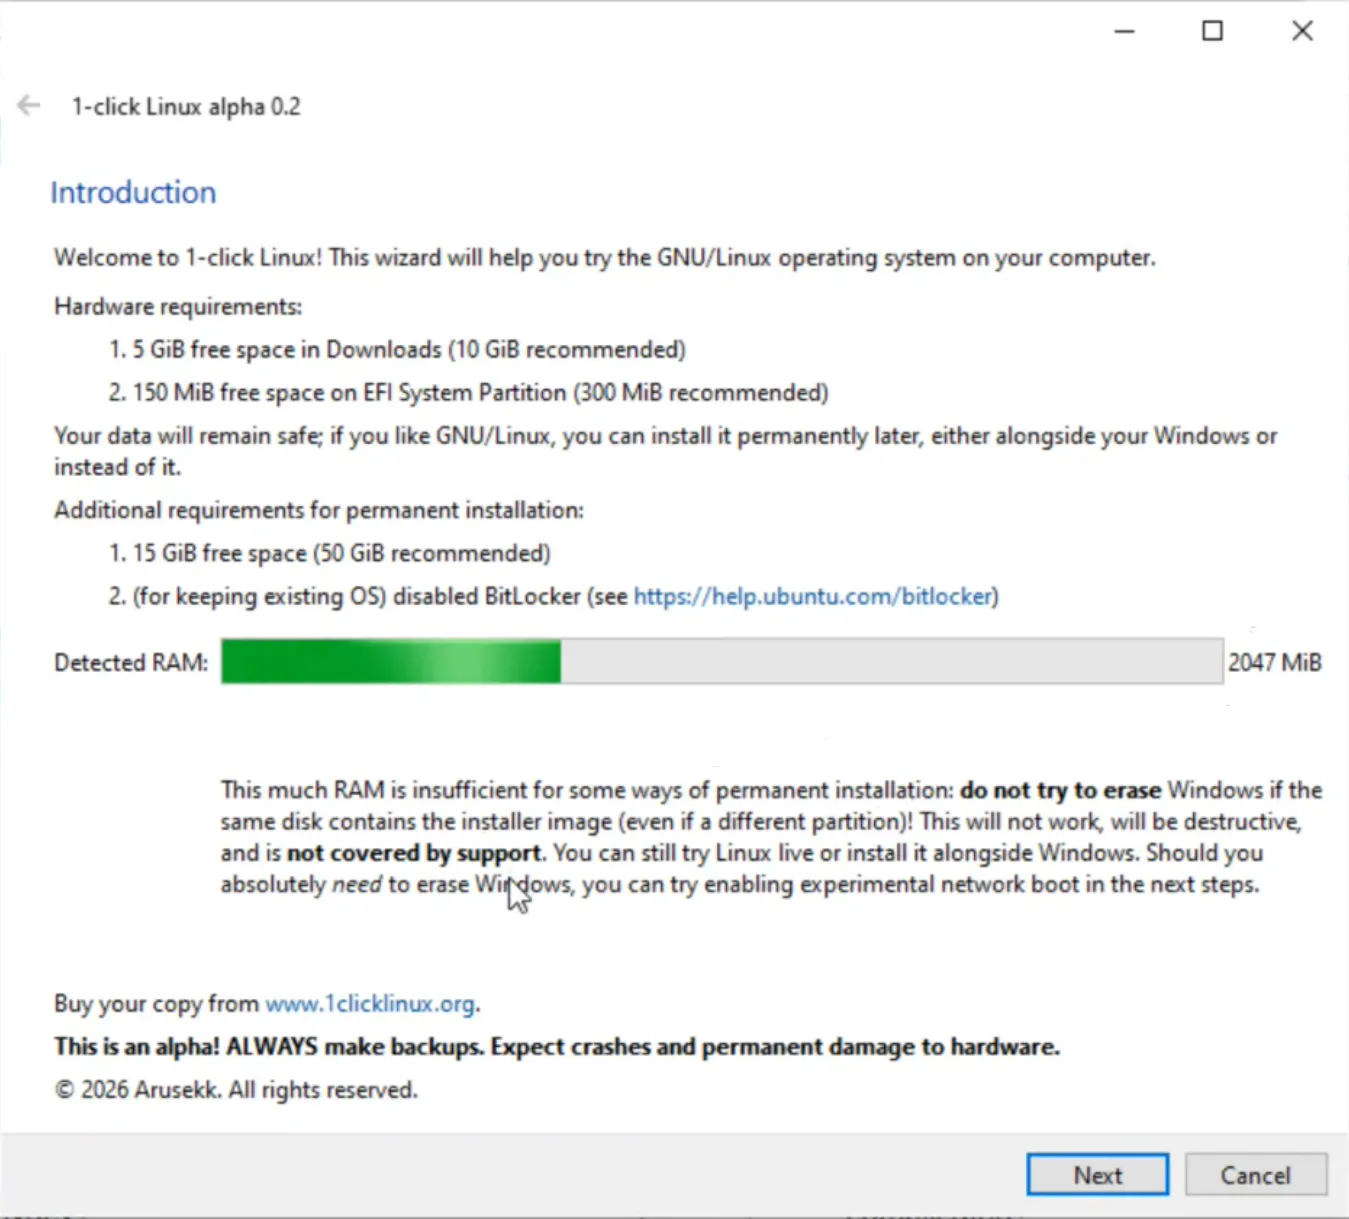Image resolution: width=1349 pixels, height=1219 pixels.
Task: Click the 'Detected RAM:' label
Action: [x=131, y=662]
